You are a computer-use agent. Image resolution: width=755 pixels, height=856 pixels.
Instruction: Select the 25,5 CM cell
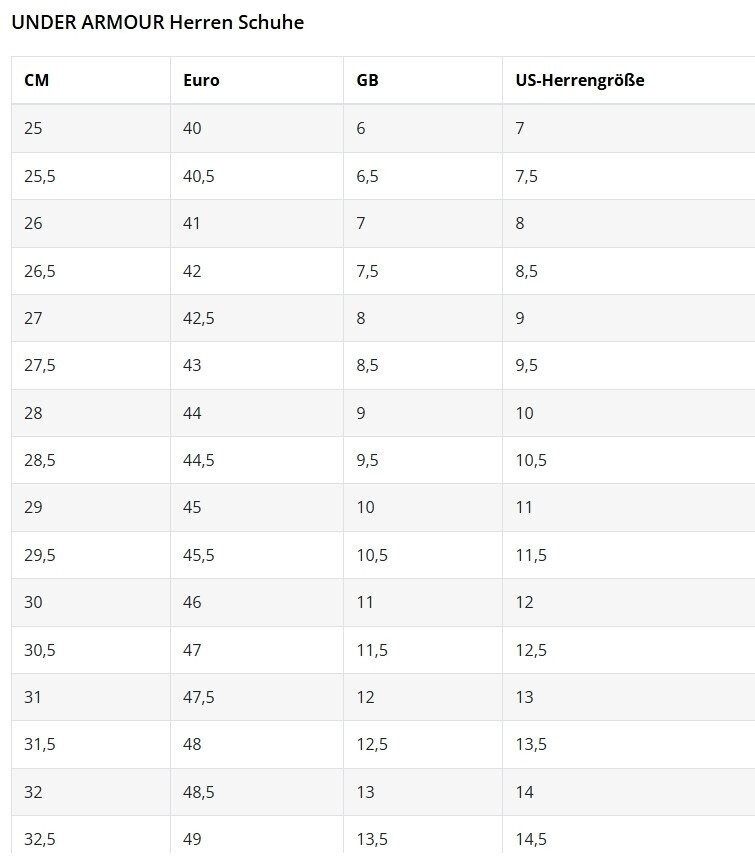(x=40, y=176)
